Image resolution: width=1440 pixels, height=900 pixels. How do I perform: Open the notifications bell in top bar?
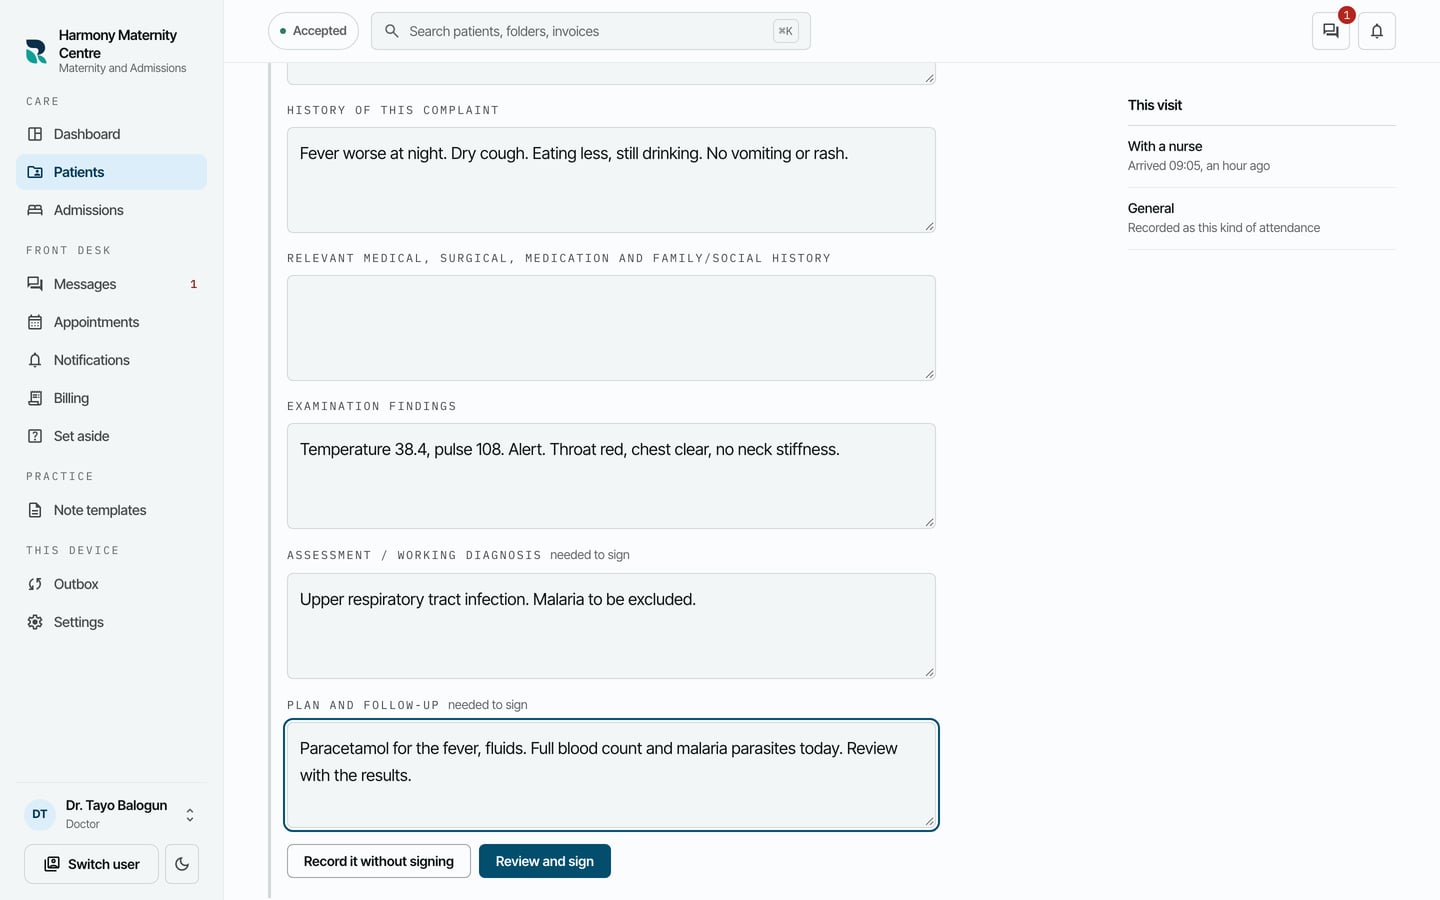click(1377, 31)
